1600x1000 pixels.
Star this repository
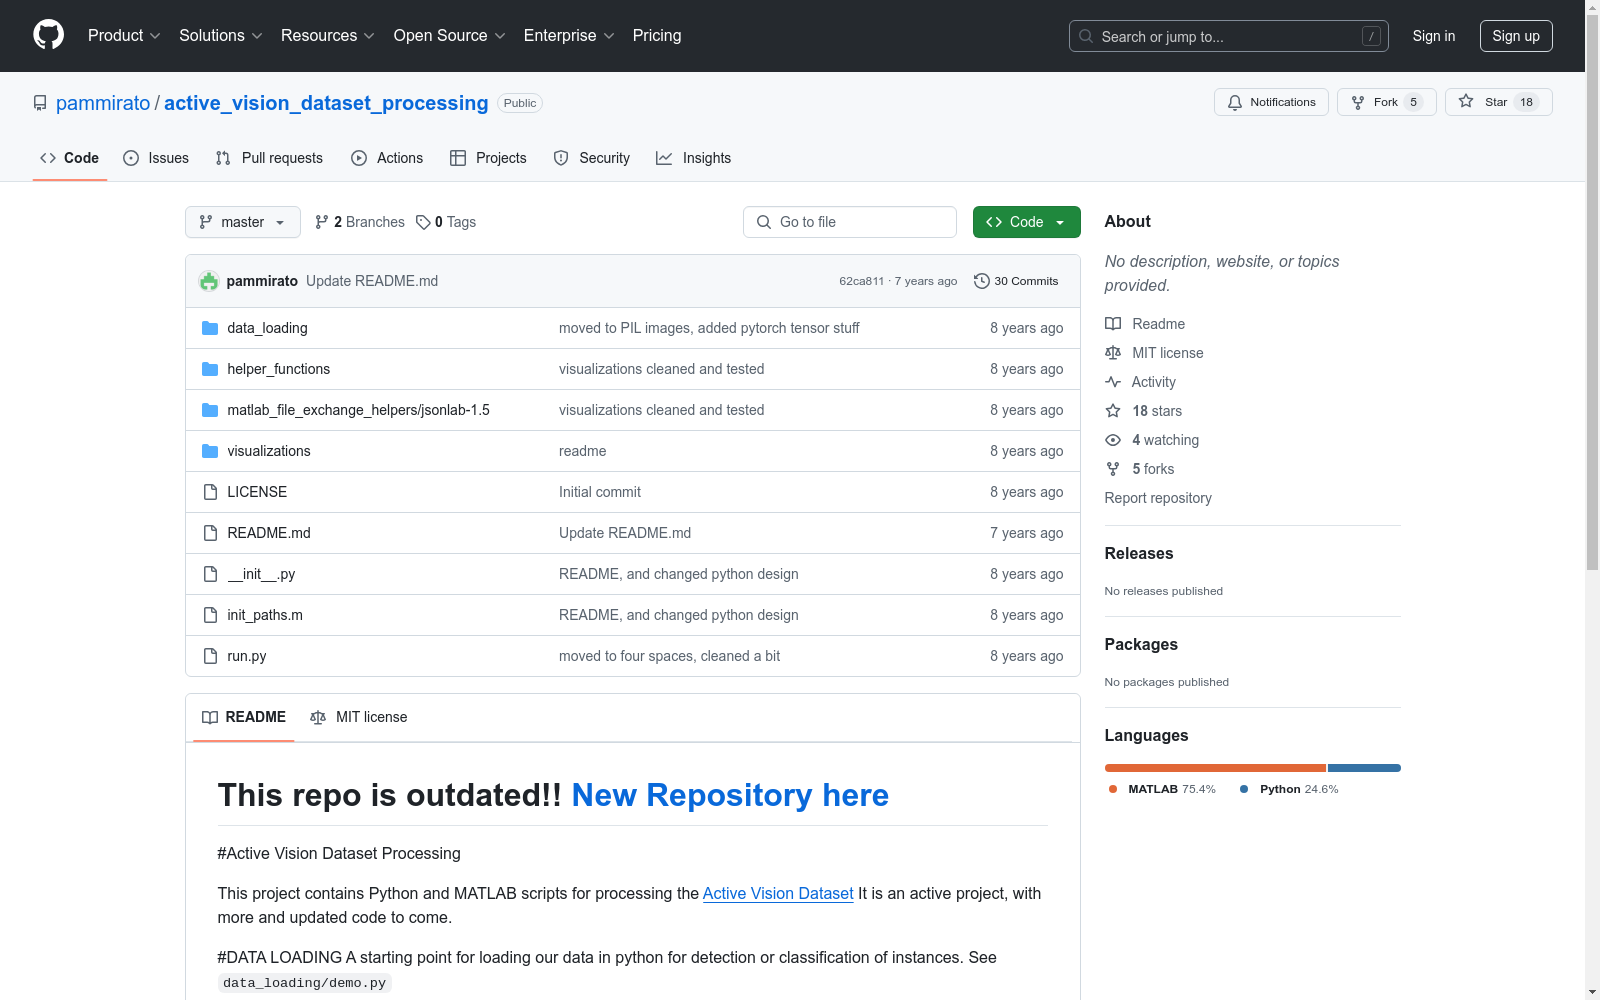1498,102
